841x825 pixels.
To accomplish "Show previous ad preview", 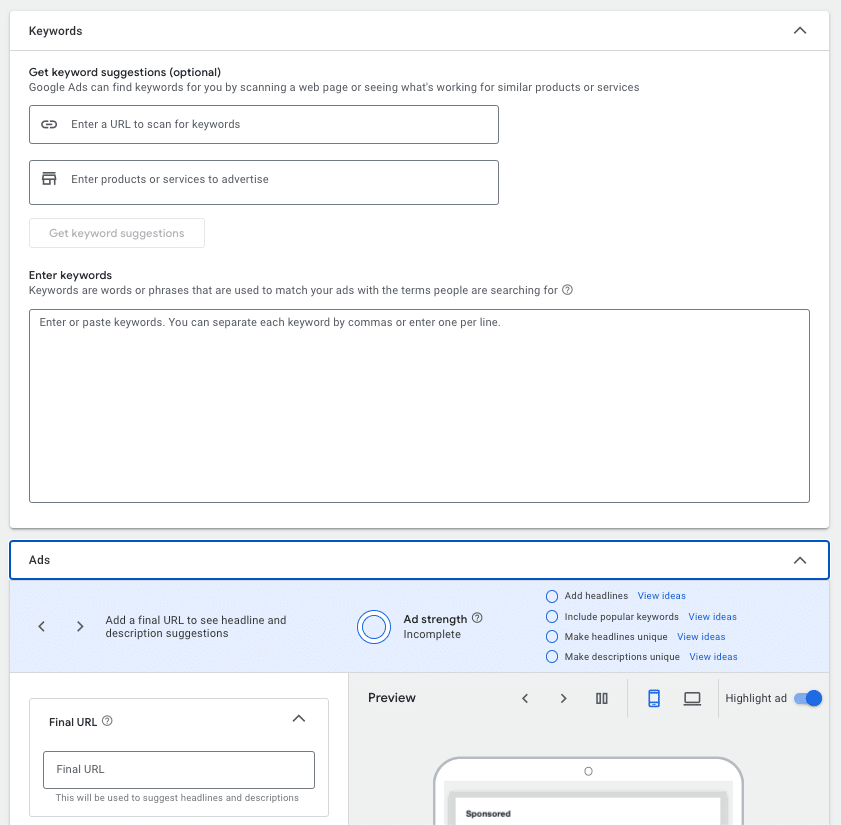I will (525, 698).
